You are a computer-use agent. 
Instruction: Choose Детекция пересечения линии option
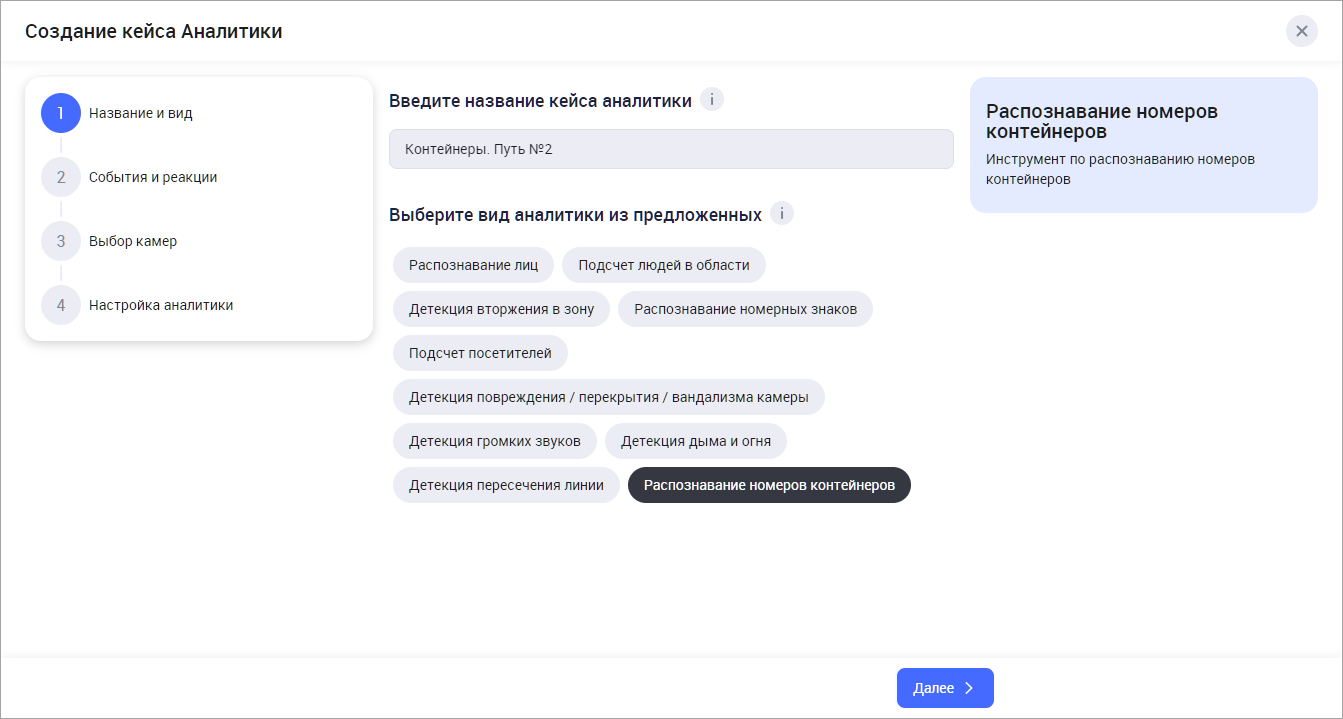click(x=506, y=485)
